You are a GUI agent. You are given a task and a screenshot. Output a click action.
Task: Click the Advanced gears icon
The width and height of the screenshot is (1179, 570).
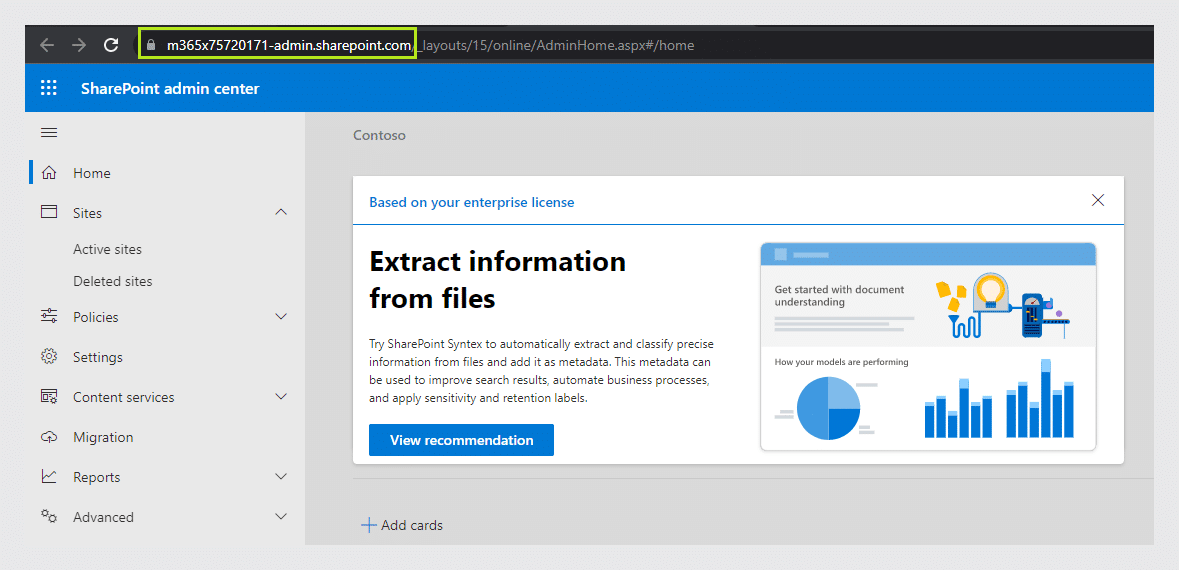pyautogui.click(x=49, y=516)
